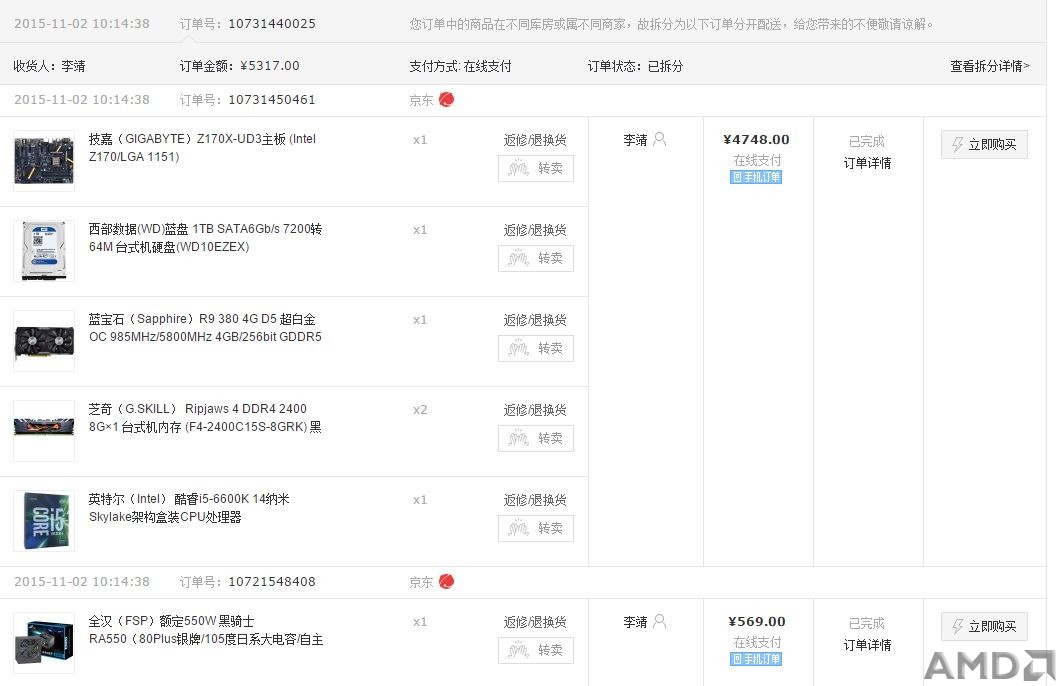Open the Intel Core i5-6600K CPU thumbnail
The height and width of the screenshot is (686, 1061).
[x=44, y=521]
